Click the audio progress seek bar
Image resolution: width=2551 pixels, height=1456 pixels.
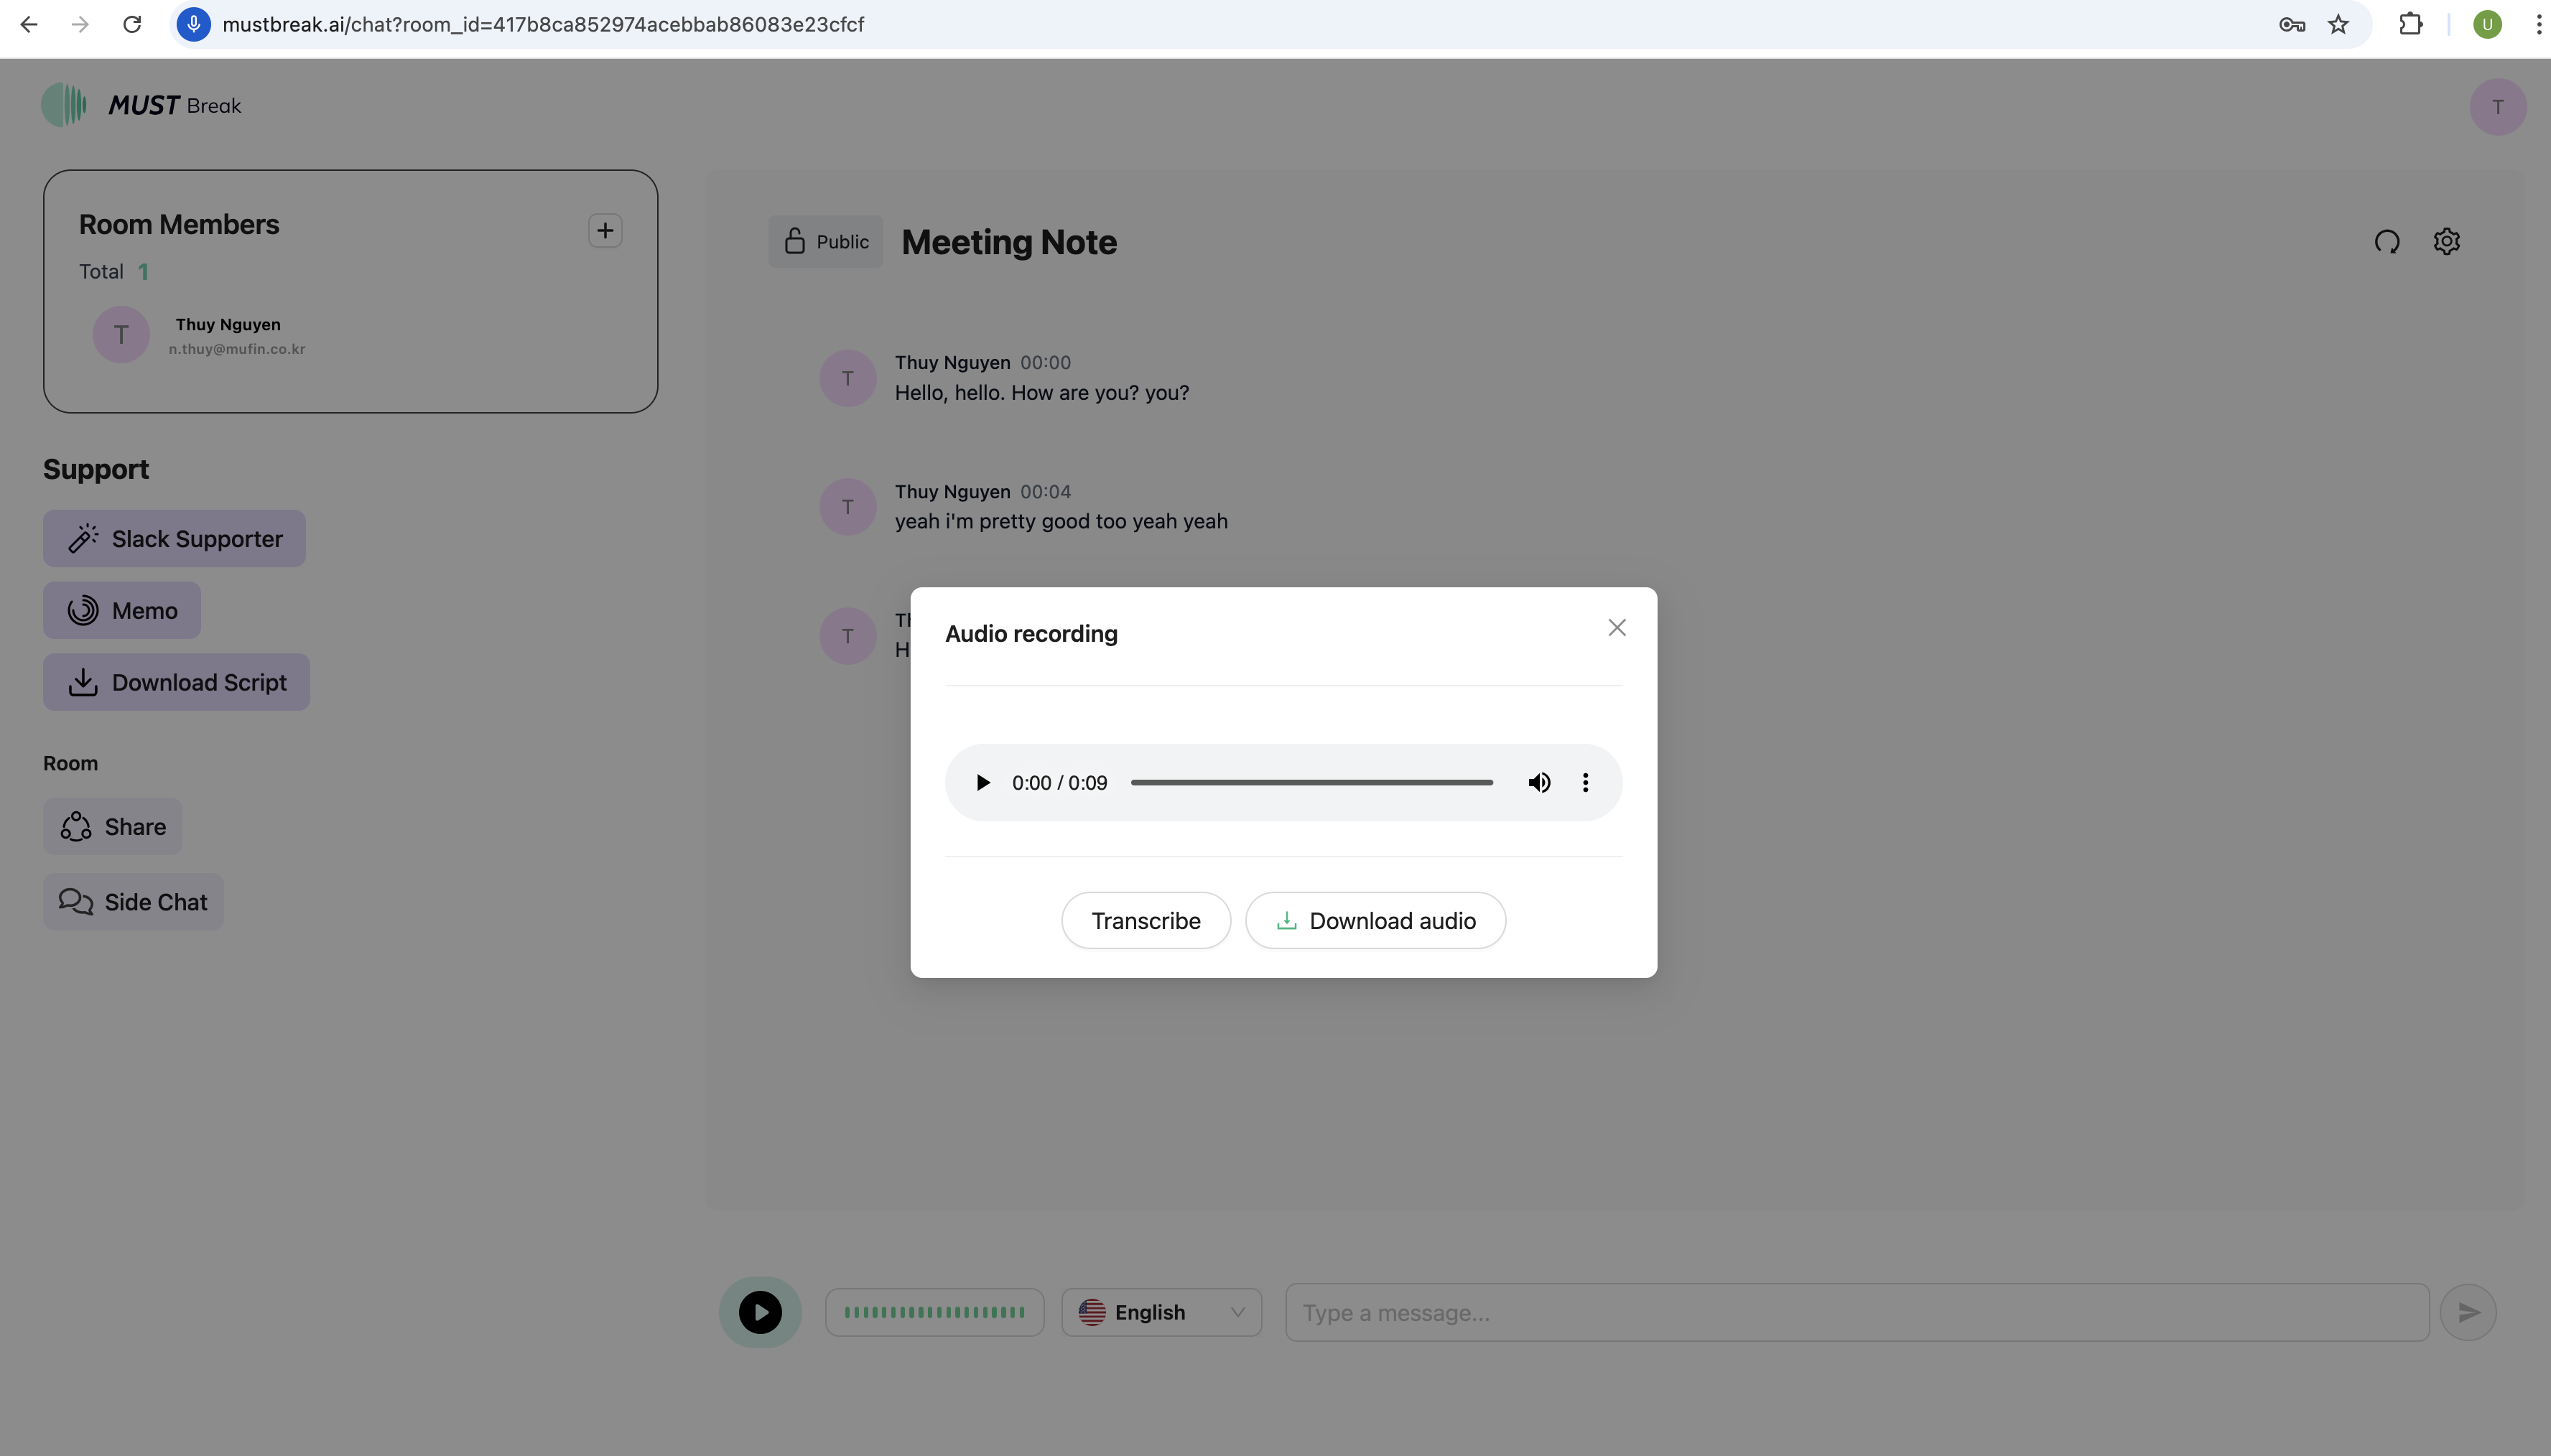coord(1311,783)
